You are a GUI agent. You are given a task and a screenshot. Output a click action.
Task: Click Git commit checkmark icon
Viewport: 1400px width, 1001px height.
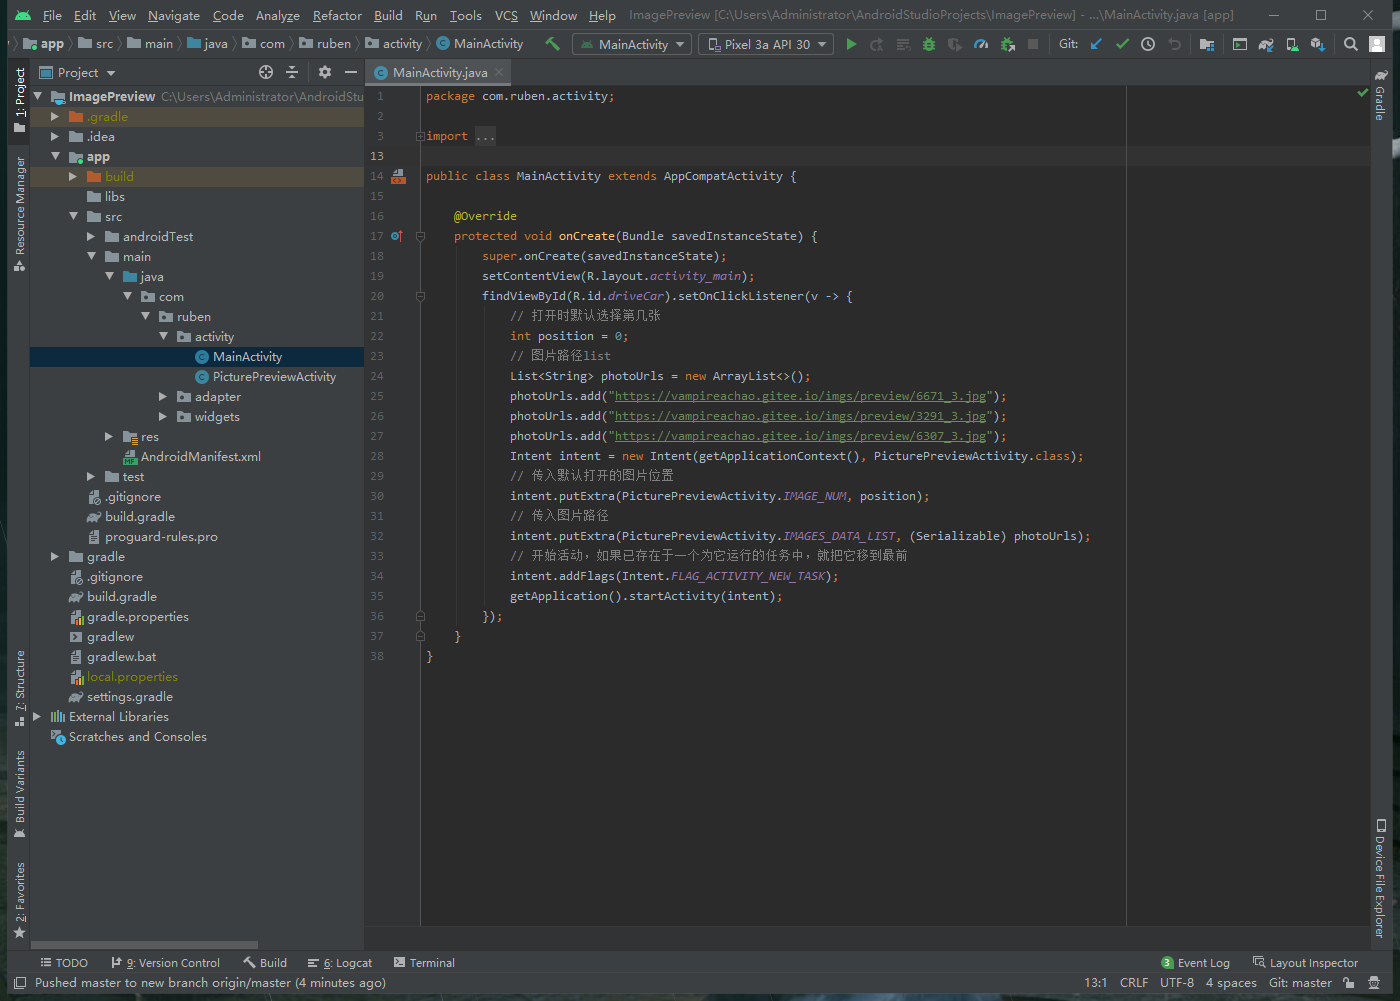[x=1122, y=44]
